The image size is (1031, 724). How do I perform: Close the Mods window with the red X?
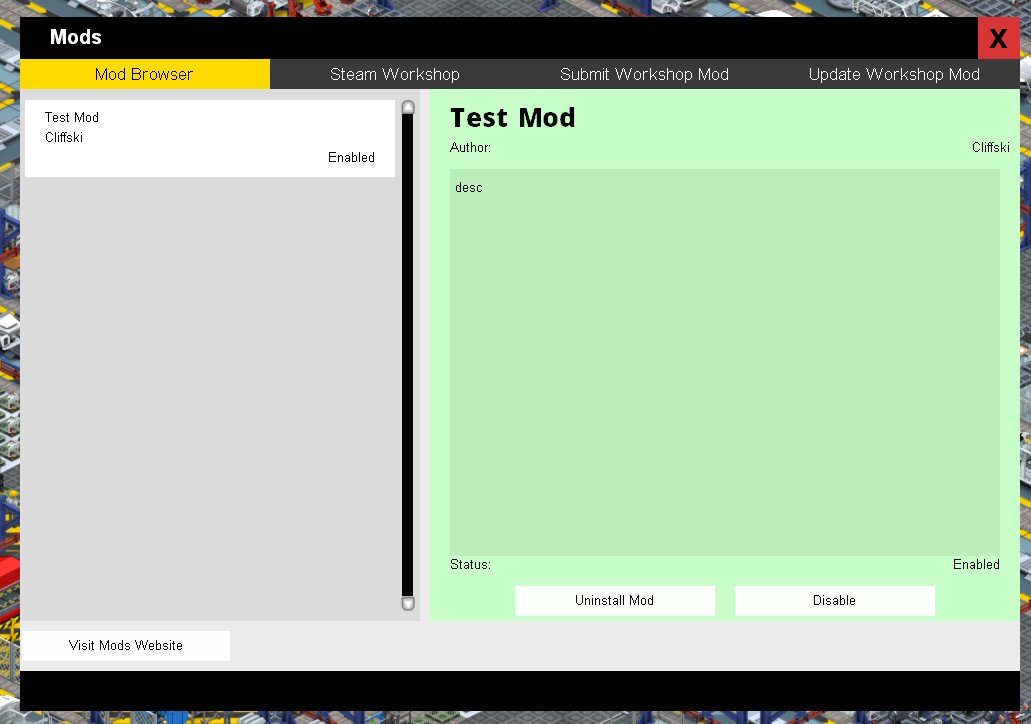point(998,39)
